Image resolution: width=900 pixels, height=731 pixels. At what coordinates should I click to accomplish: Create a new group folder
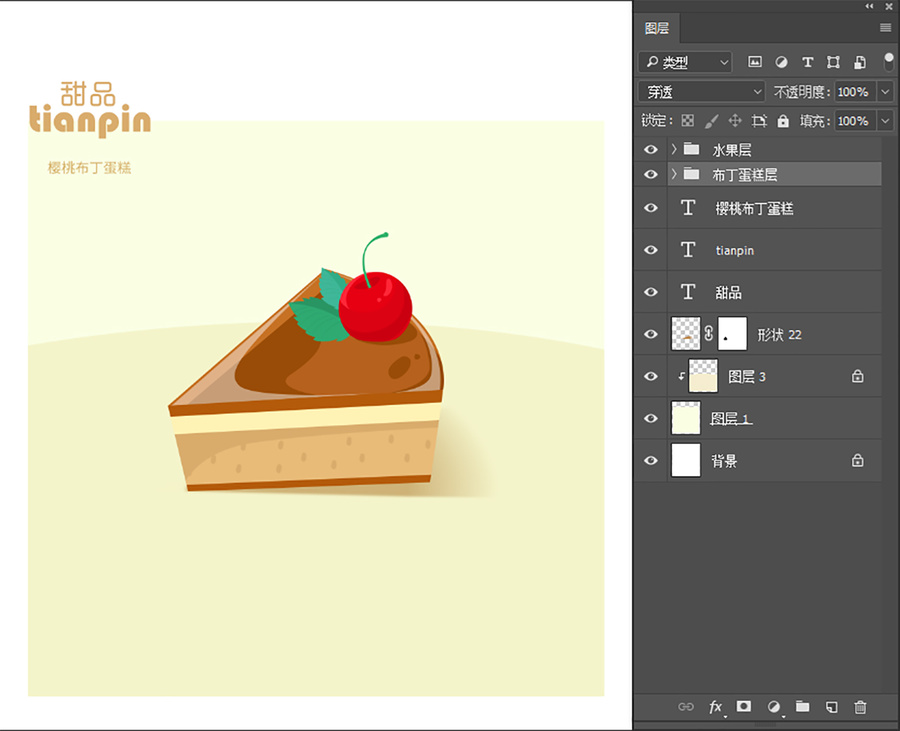click(x=802, y=706)
